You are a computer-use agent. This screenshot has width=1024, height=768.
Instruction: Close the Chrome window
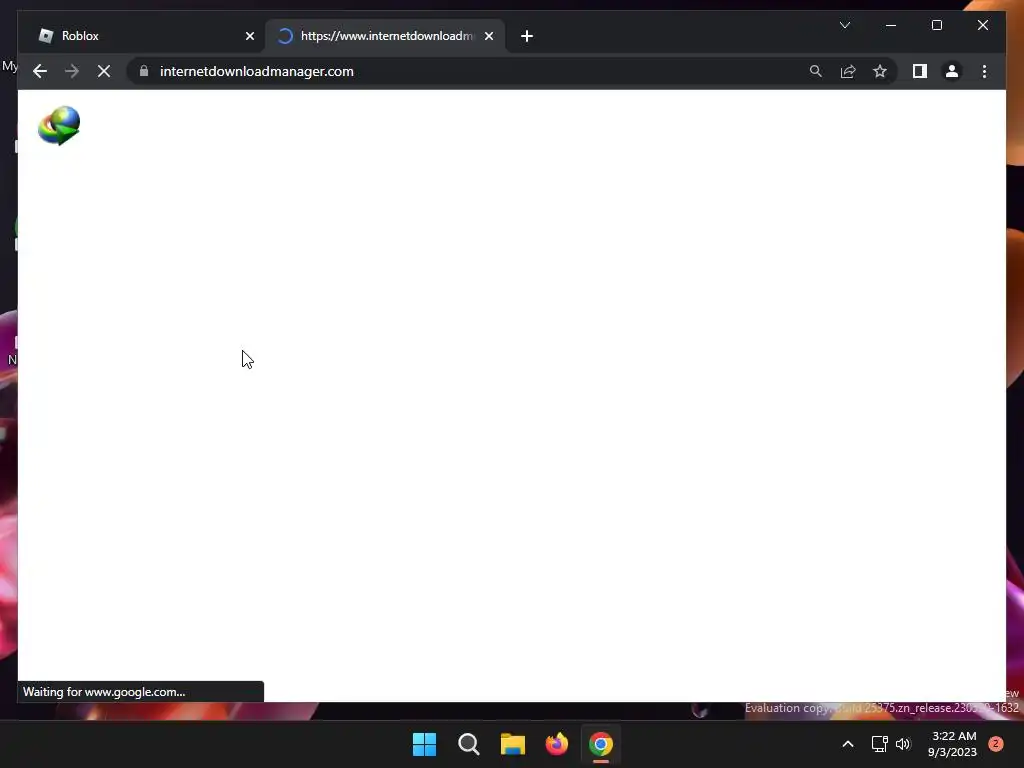click(x=983, y=25)
